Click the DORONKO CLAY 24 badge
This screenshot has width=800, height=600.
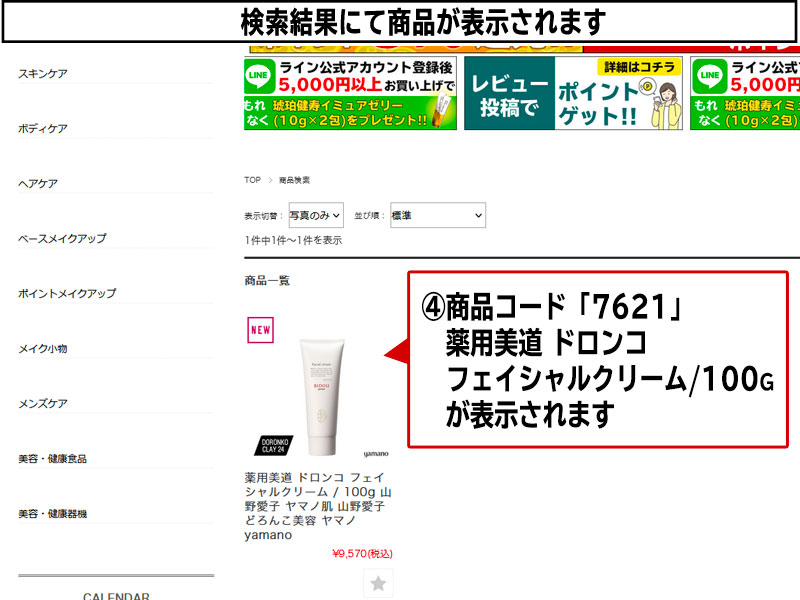click(274, 446)
